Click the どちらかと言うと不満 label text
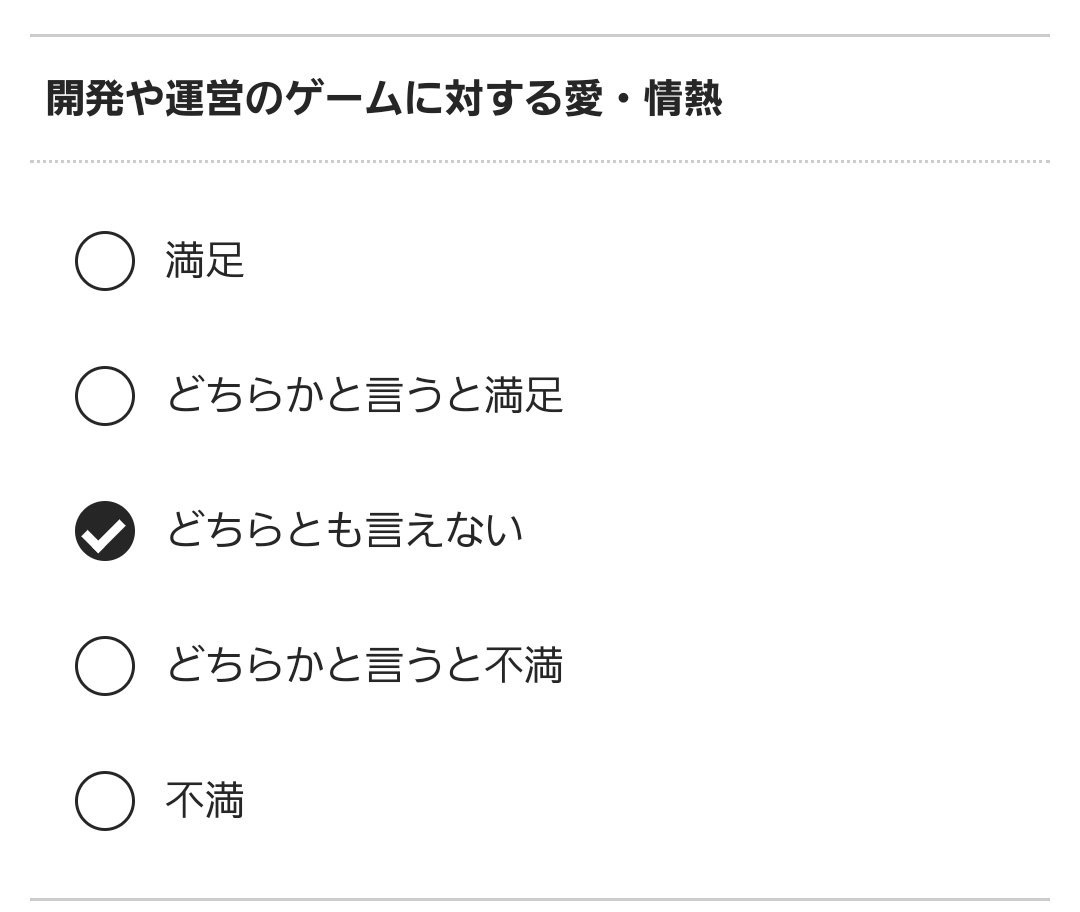The image size is (1080, 912). (x=364, y=666)
